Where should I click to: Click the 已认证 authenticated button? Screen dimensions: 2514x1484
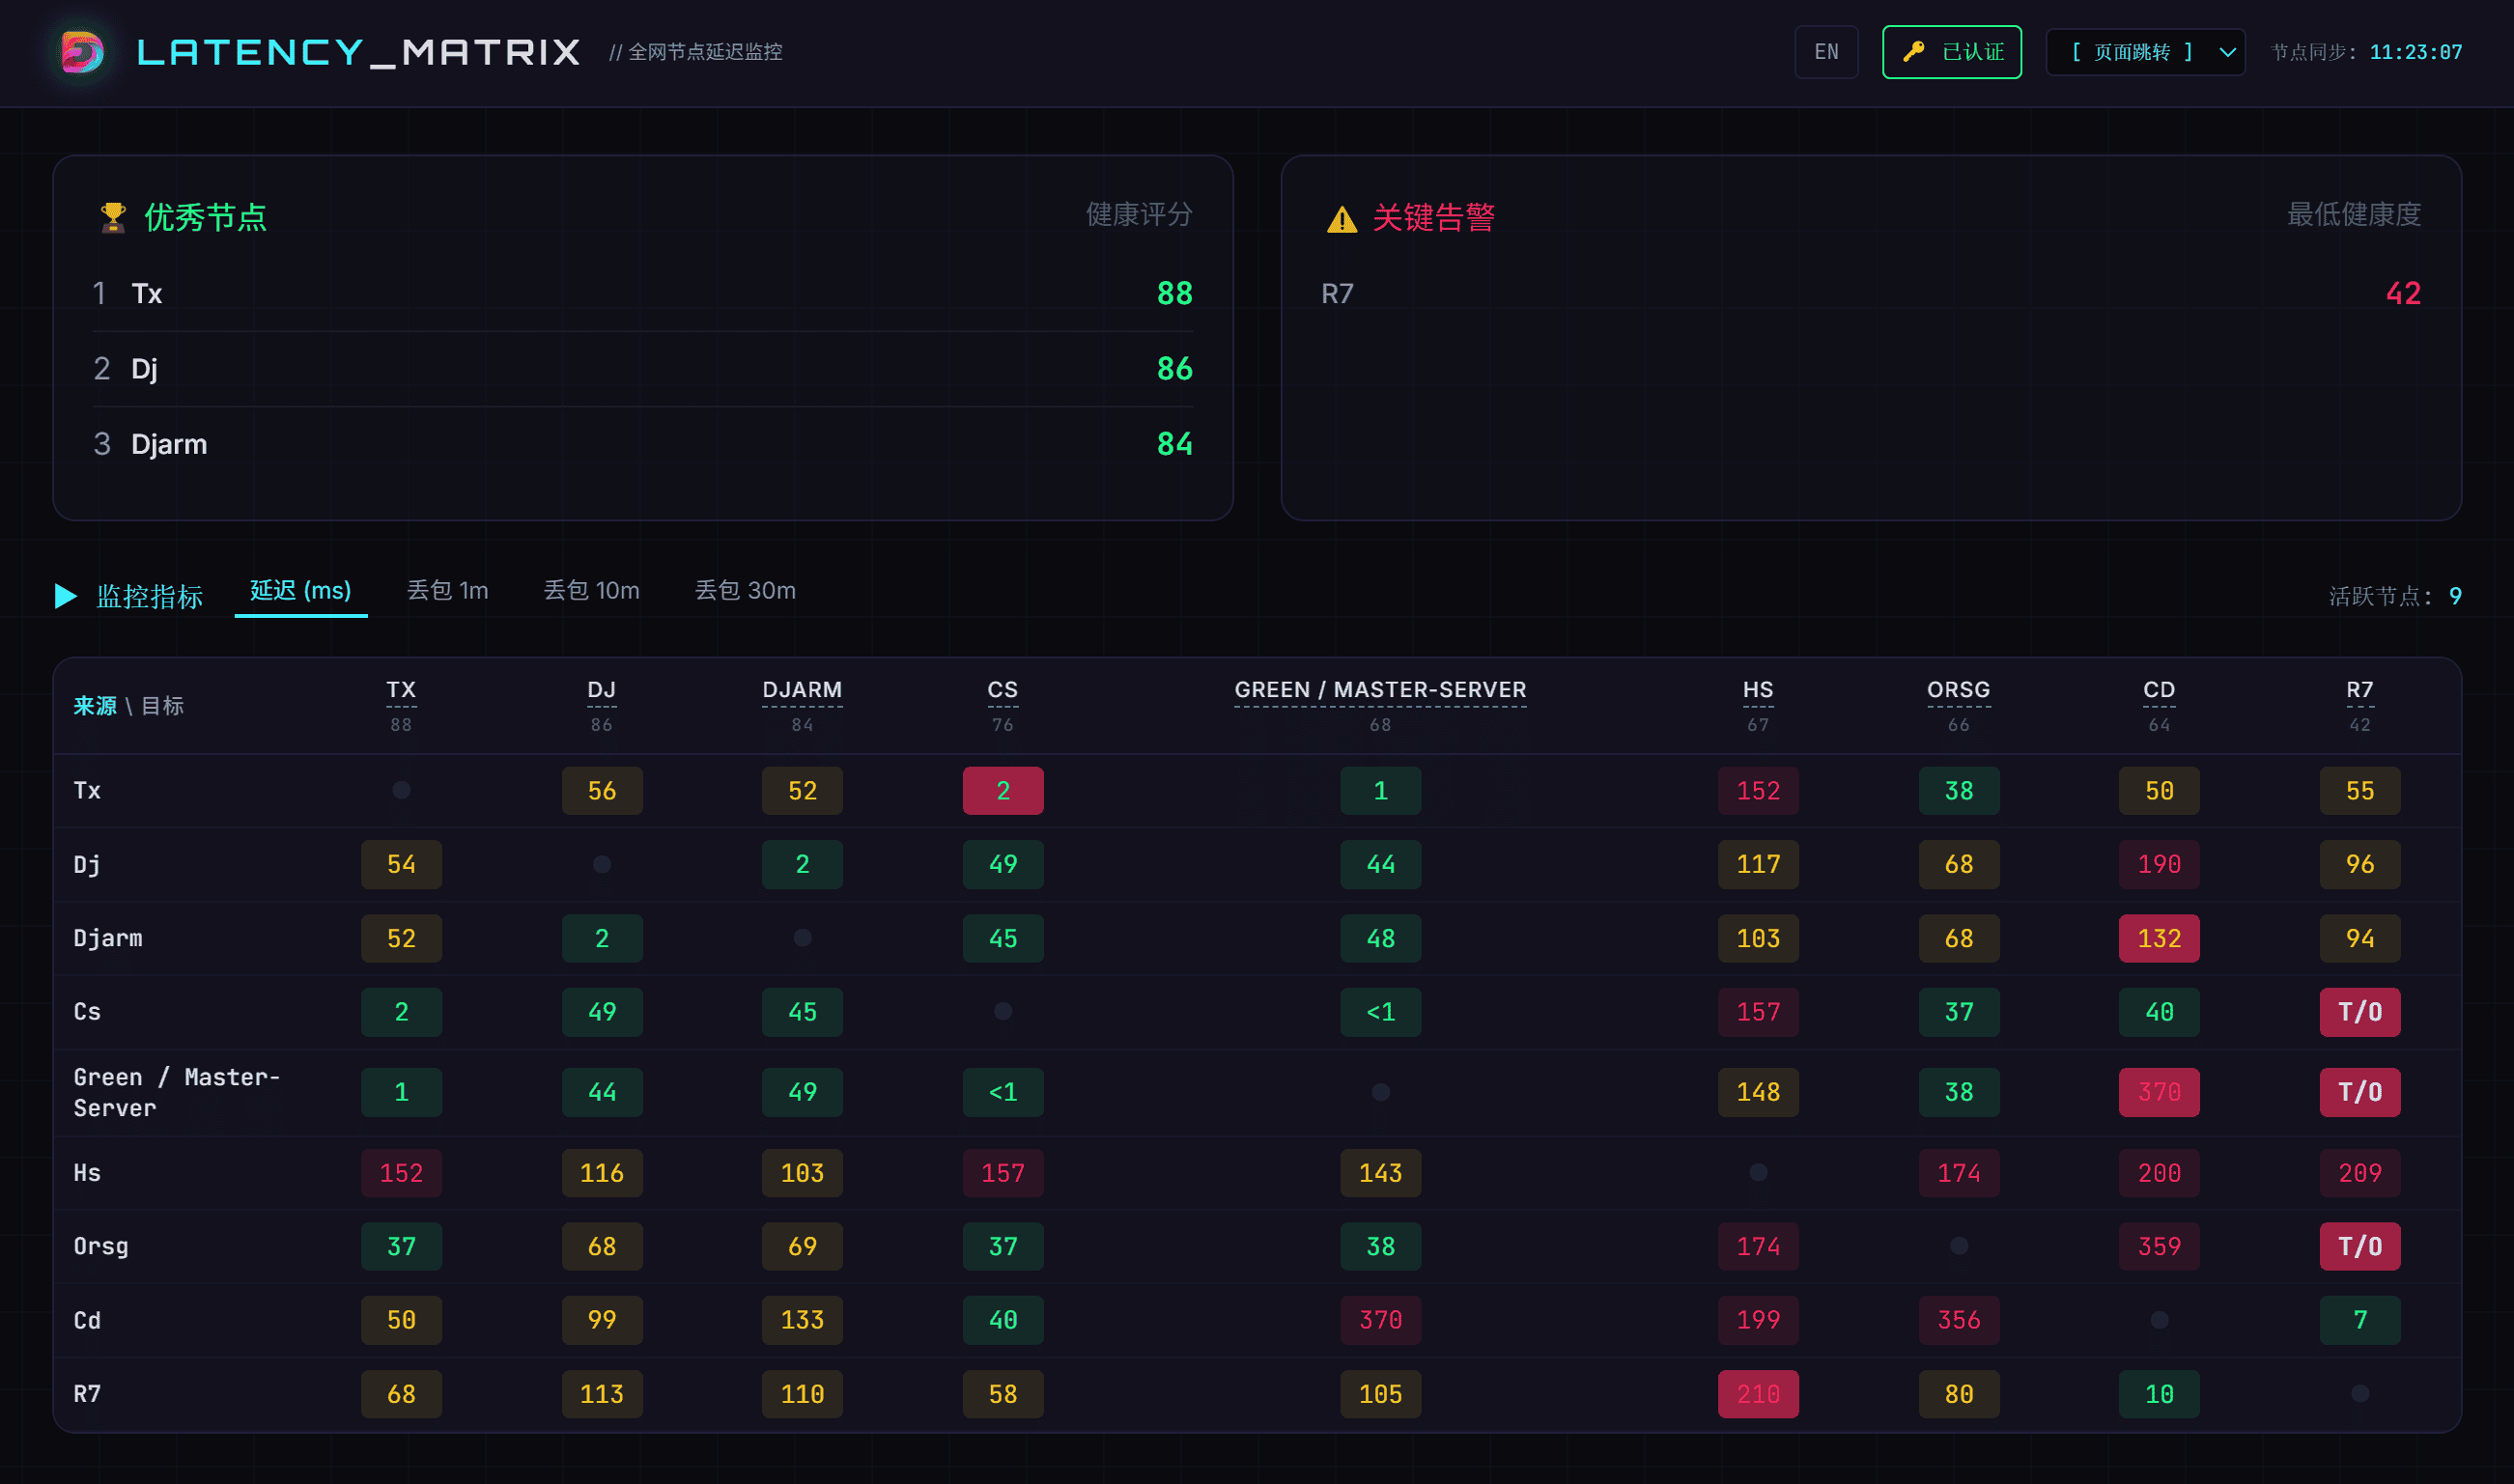[x=1951, y=52]
